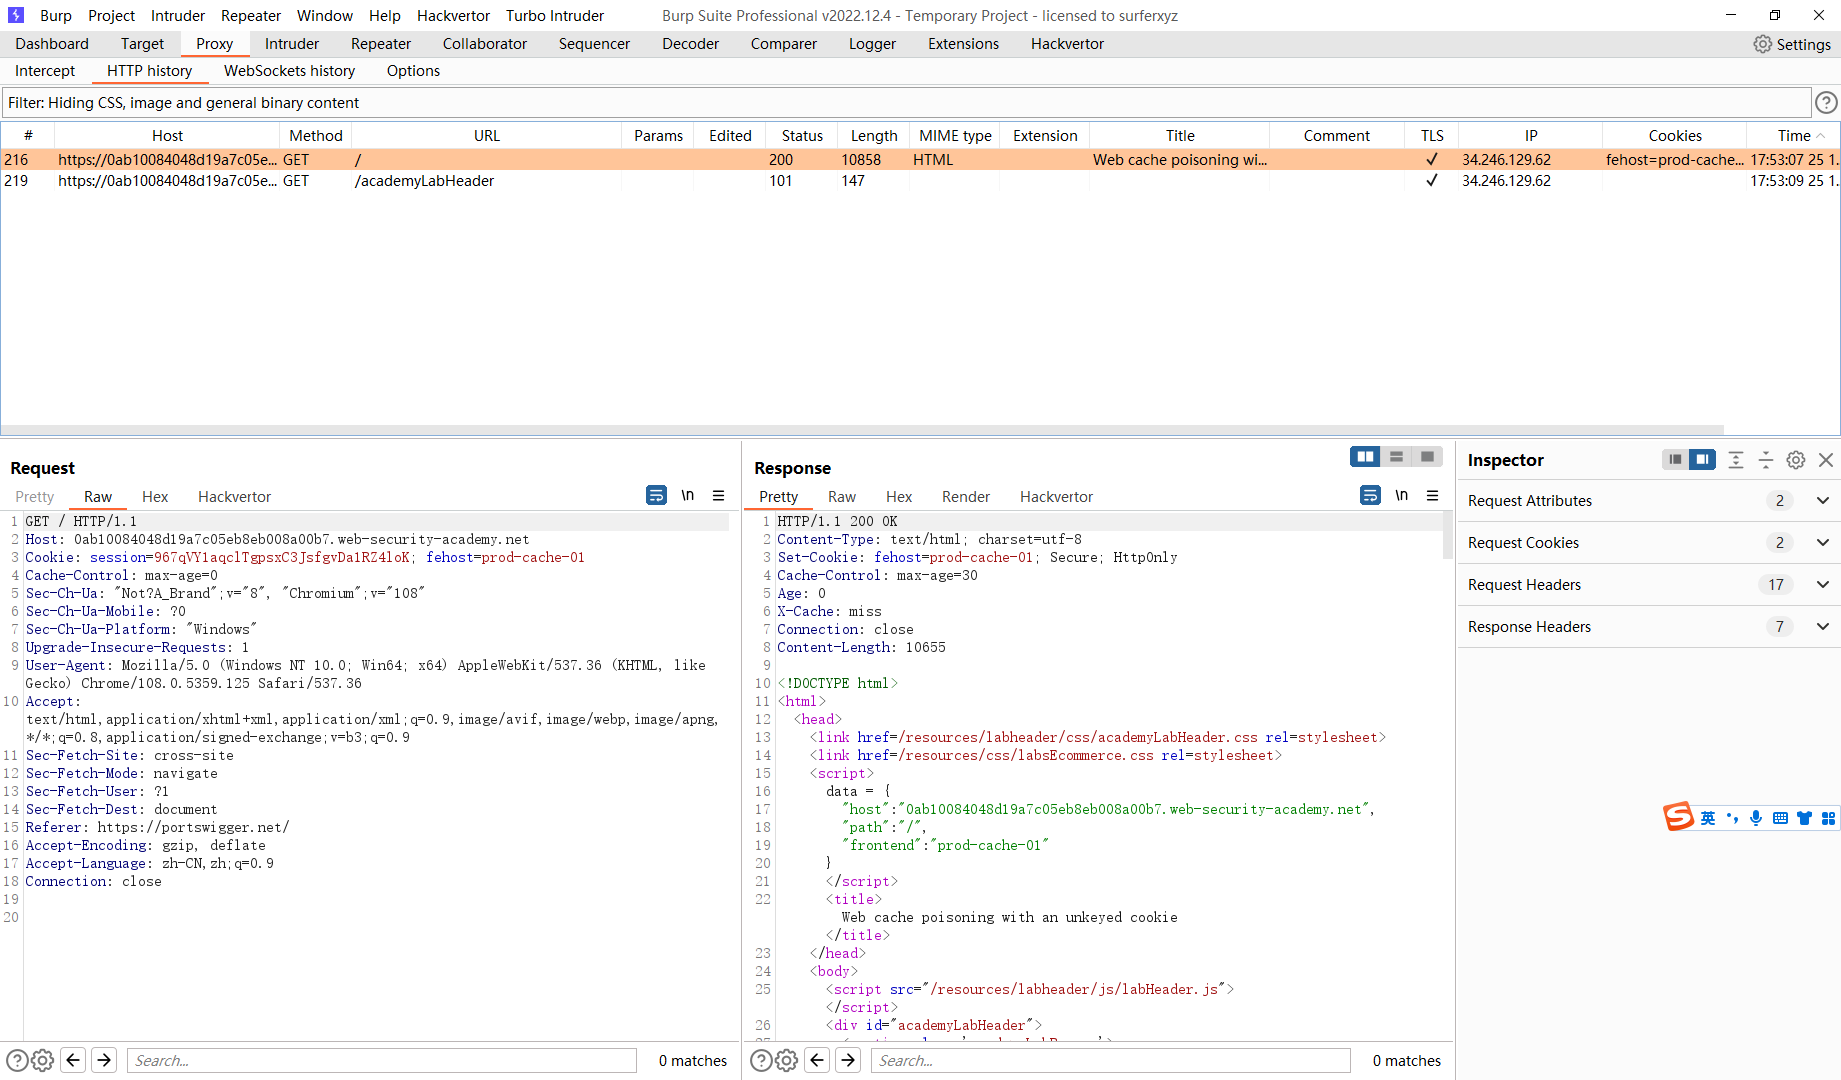Screen dimensions: 1841x1080
Task: Expand Request Cookies section
Action: tap(1823, 543)
